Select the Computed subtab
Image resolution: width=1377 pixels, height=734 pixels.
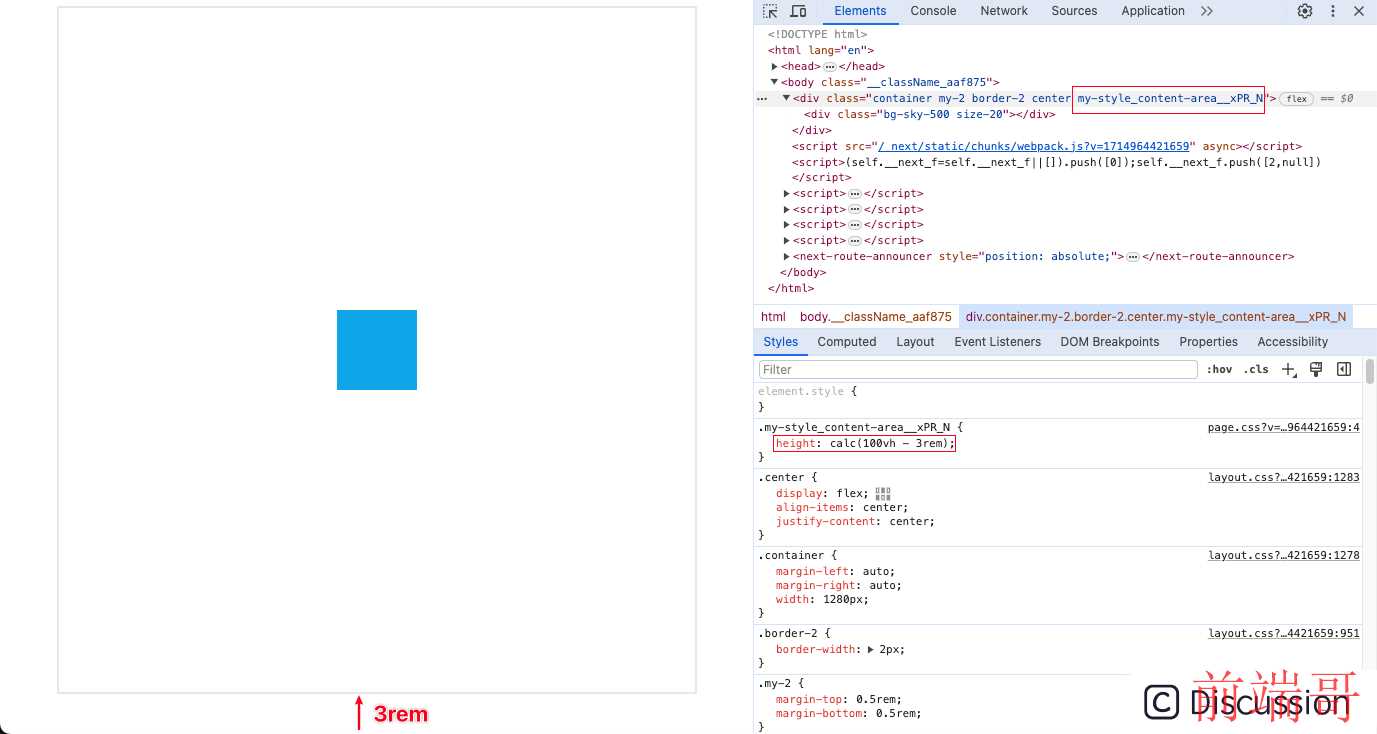[x=847, y=342]
